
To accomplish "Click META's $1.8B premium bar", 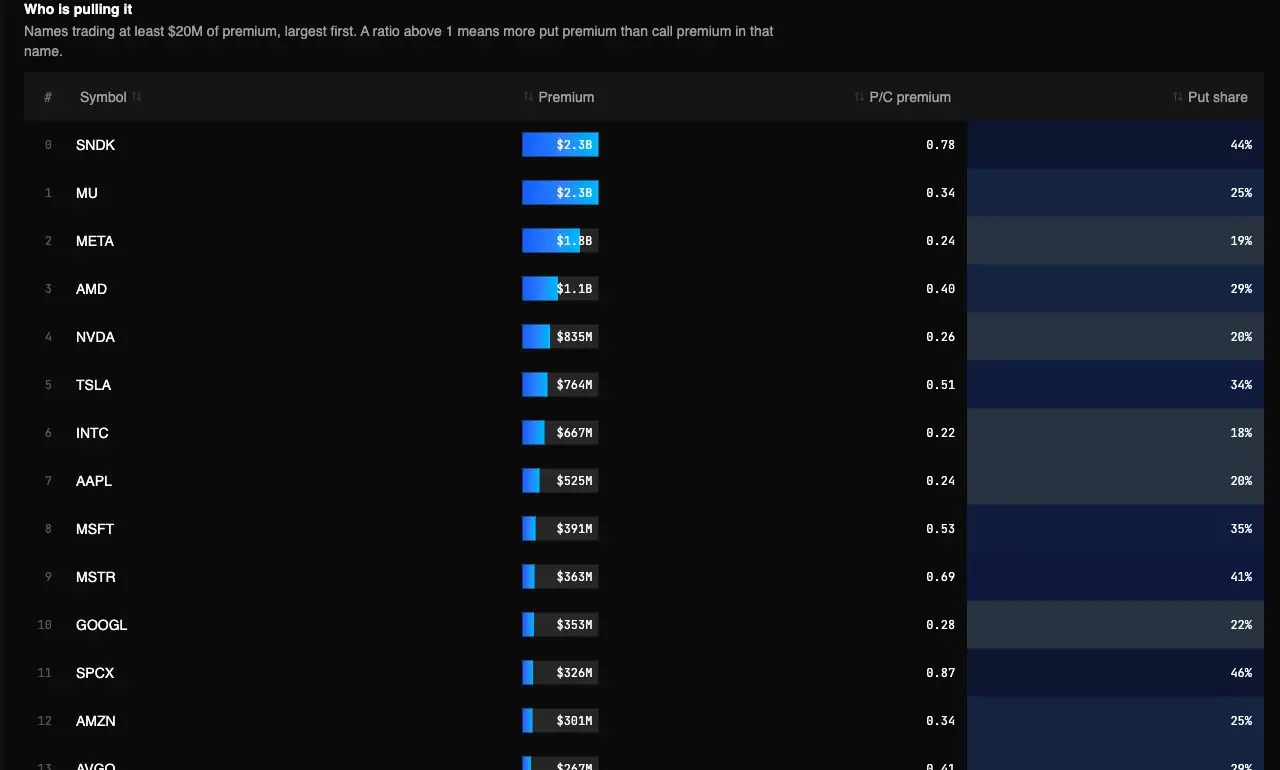I will click(x=560, y=241).
